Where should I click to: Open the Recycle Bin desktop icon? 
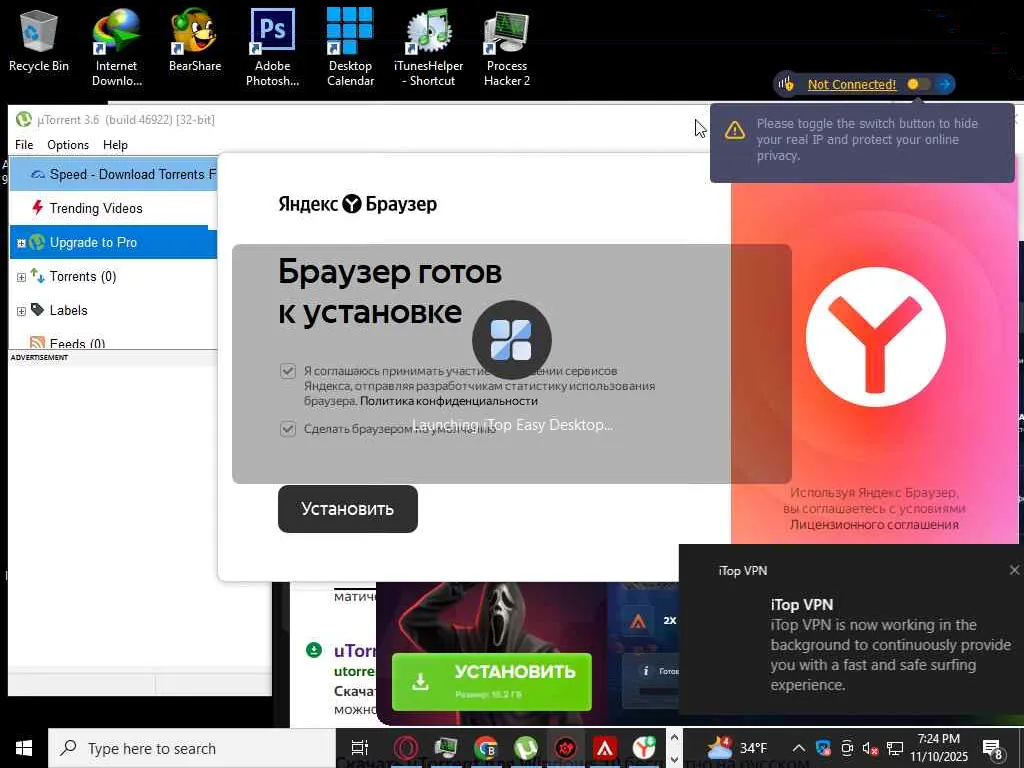[x=39, y=40]
